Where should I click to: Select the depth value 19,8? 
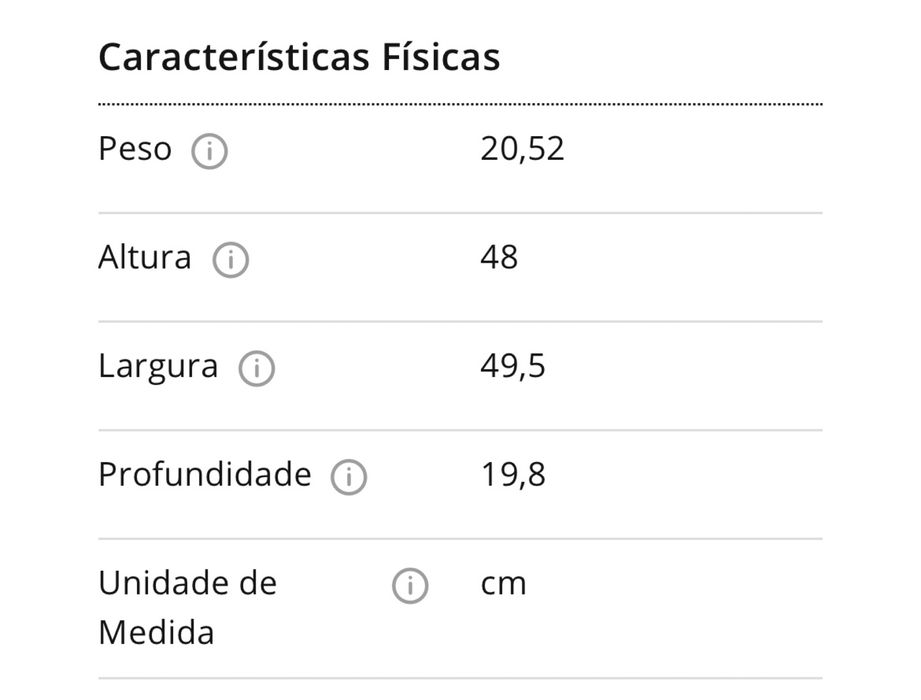click(x=513, y=474)
